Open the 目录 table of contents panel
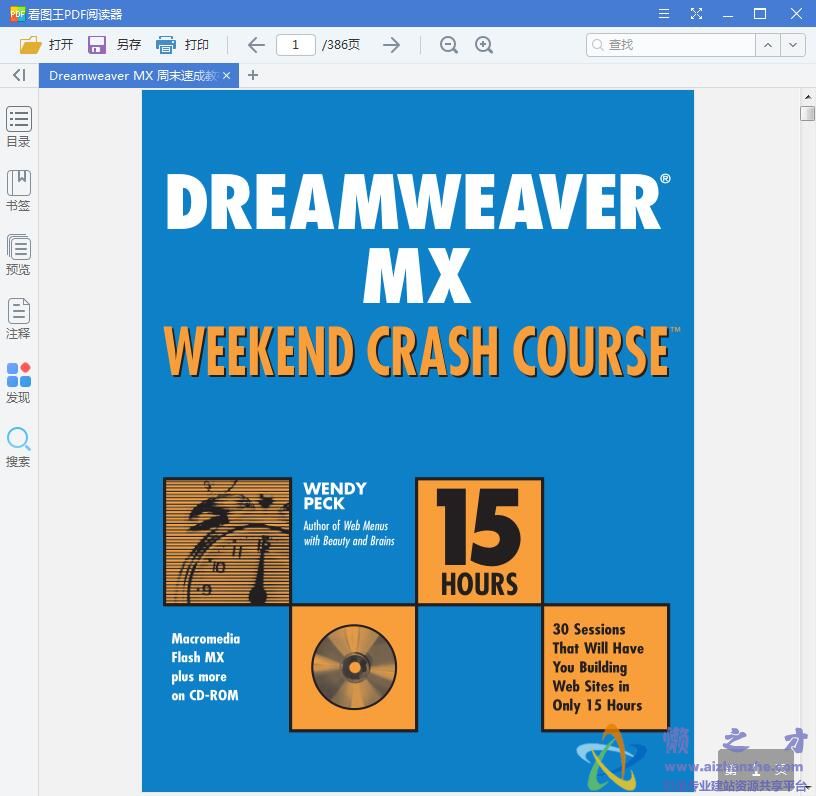 click(18, 127)
